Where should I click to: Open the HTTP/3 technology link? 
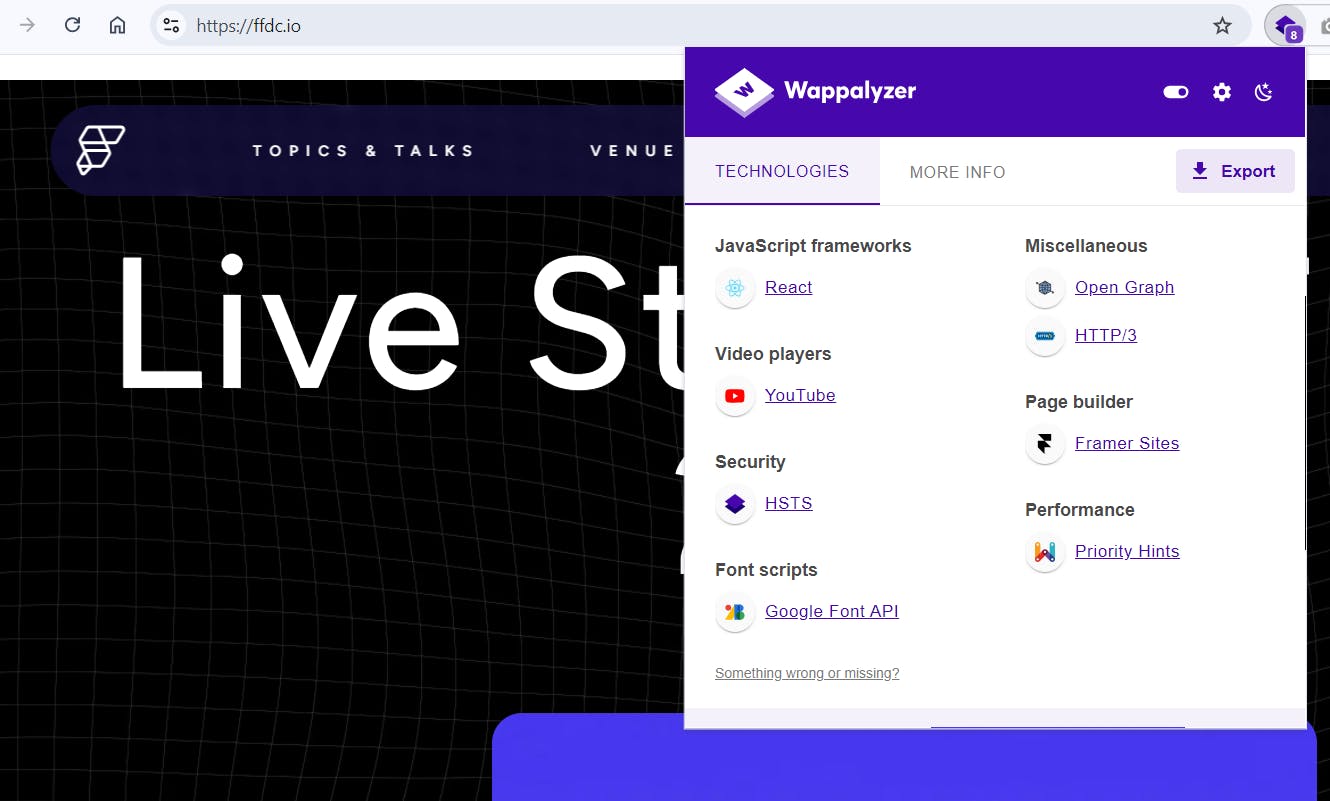[x=1106, y=335]
